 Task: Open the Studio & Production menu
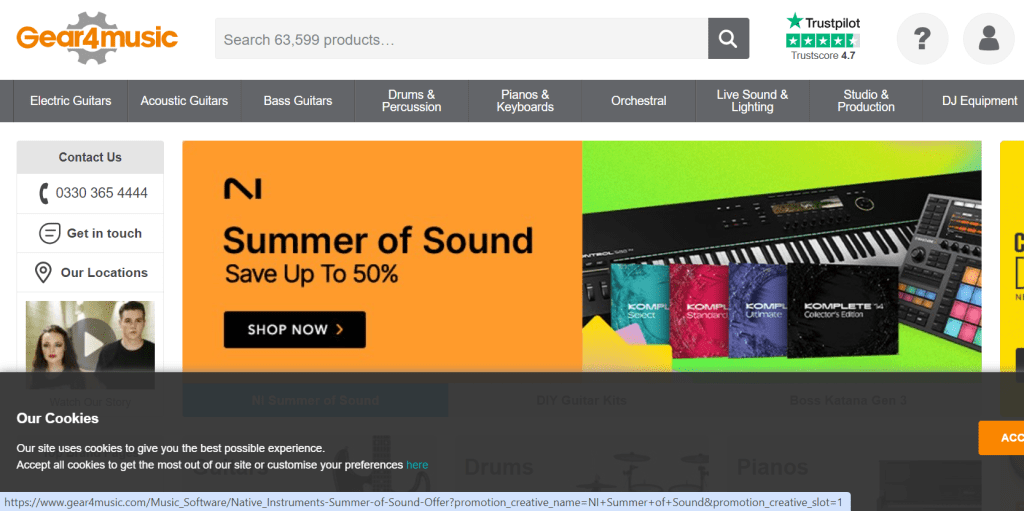[866, 101]
